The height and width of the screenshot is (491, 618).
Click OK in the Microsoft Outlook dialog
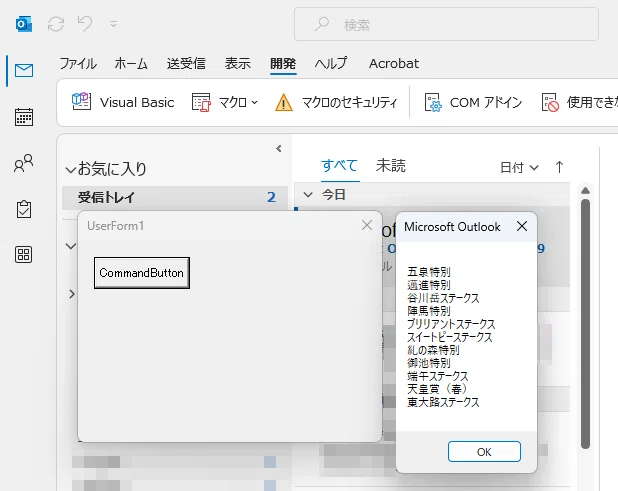pos(484,452)
